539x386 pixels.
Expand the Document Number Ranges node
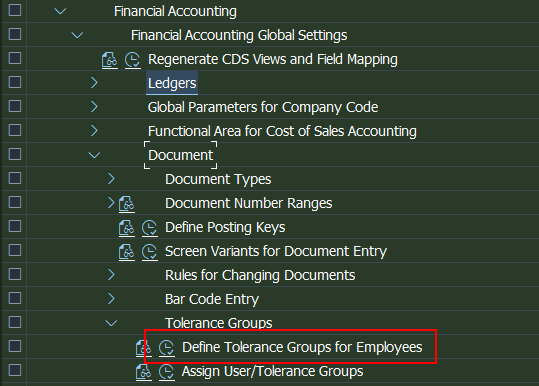[x=111, y=202]
